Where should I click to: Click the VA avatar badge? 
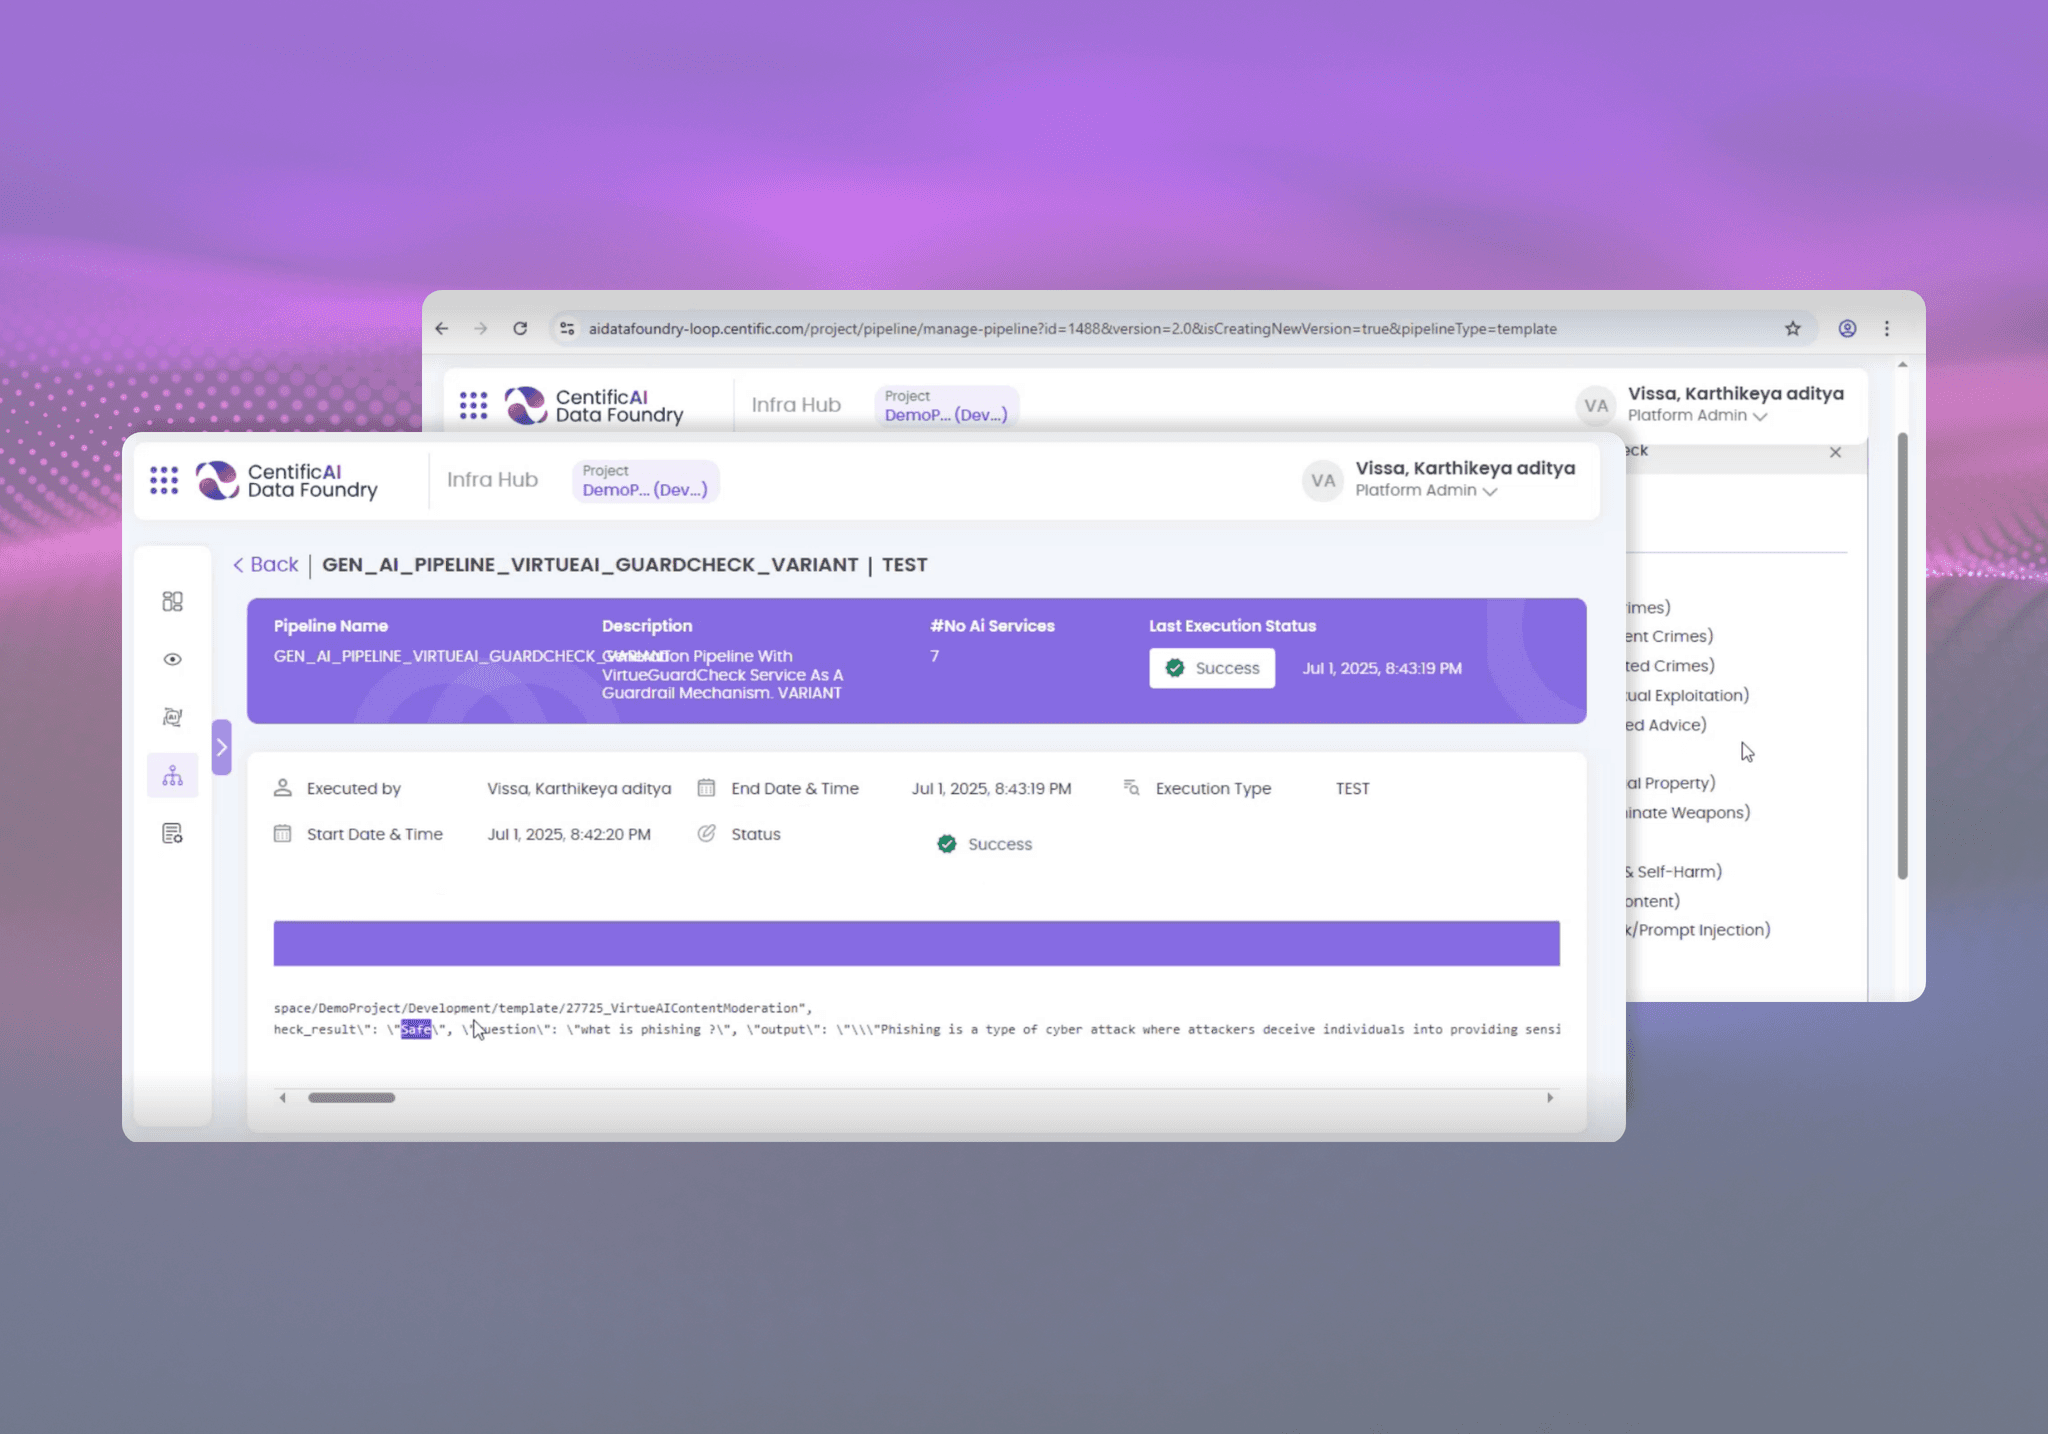(x=1321, y=480)
